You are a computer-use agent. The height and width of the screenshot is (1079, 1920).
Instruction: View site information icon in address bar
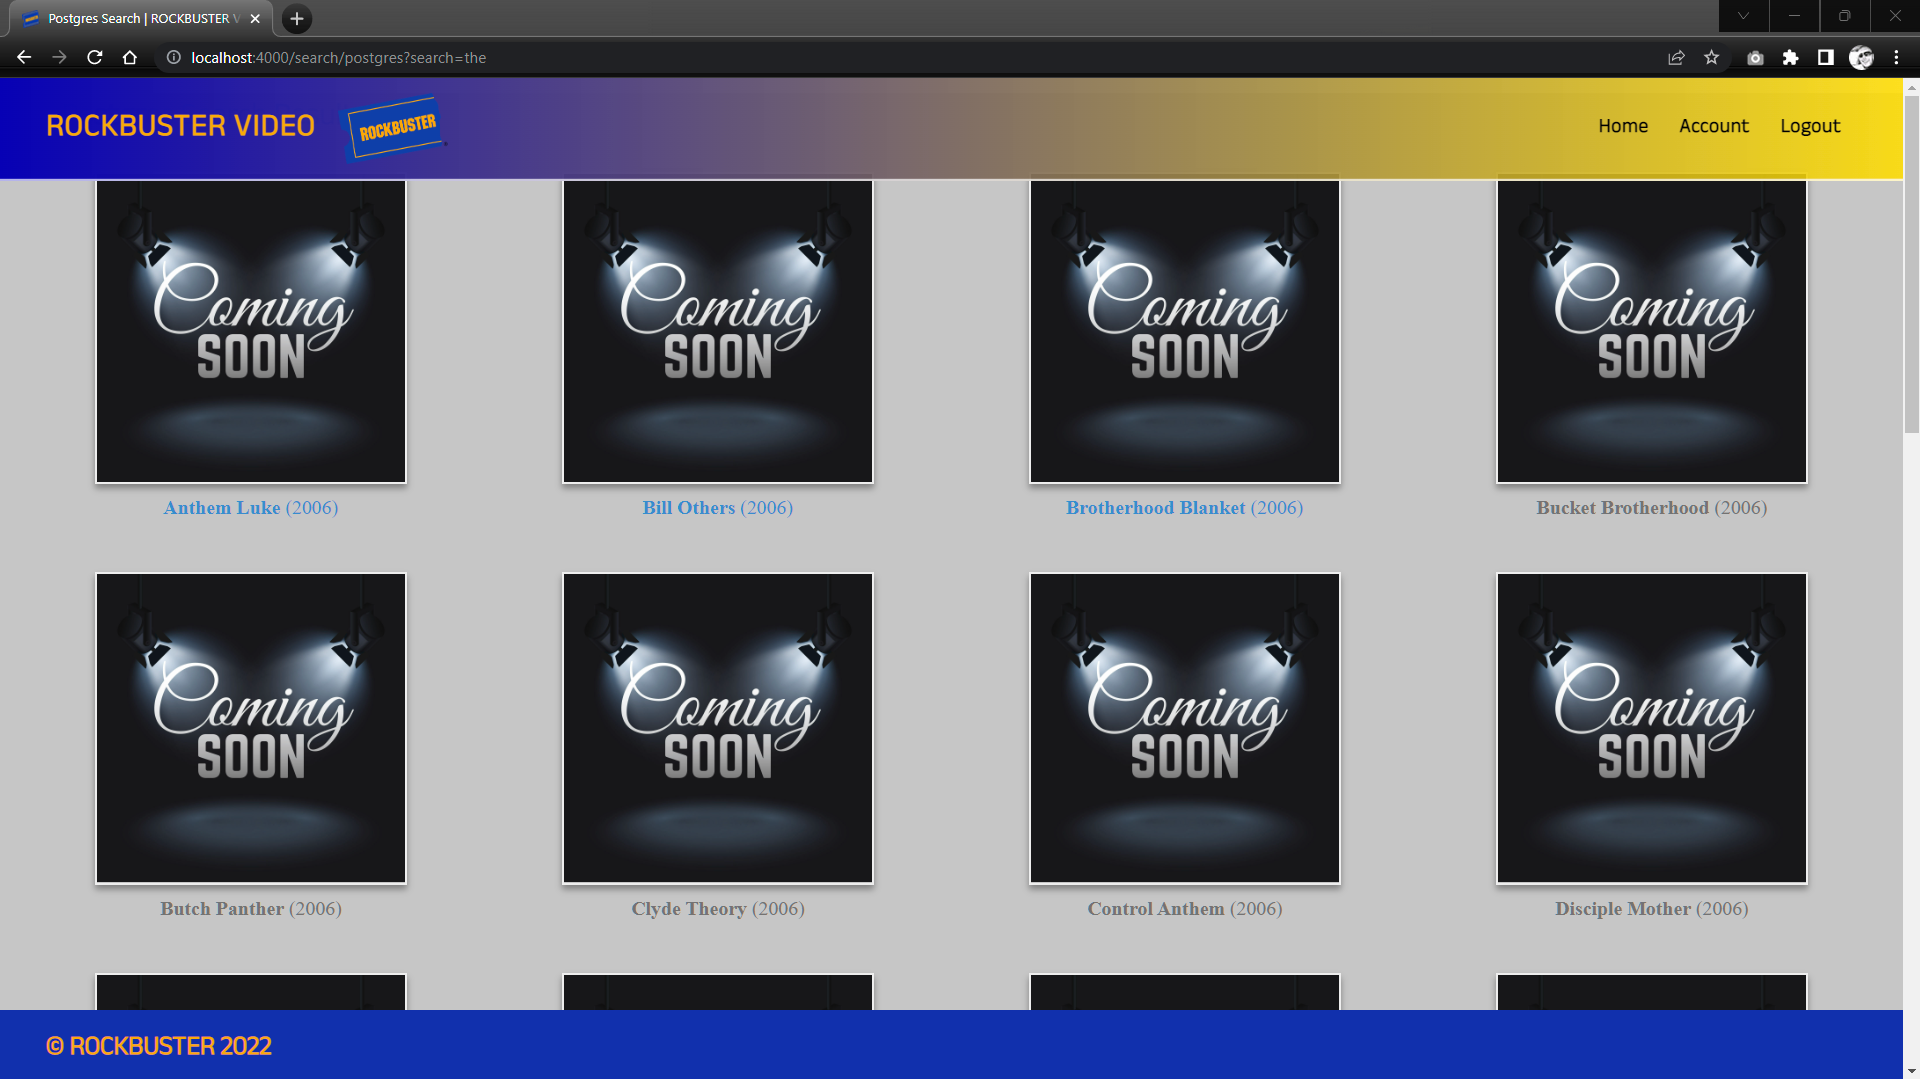pyautogui.click(x=174, y=58)
